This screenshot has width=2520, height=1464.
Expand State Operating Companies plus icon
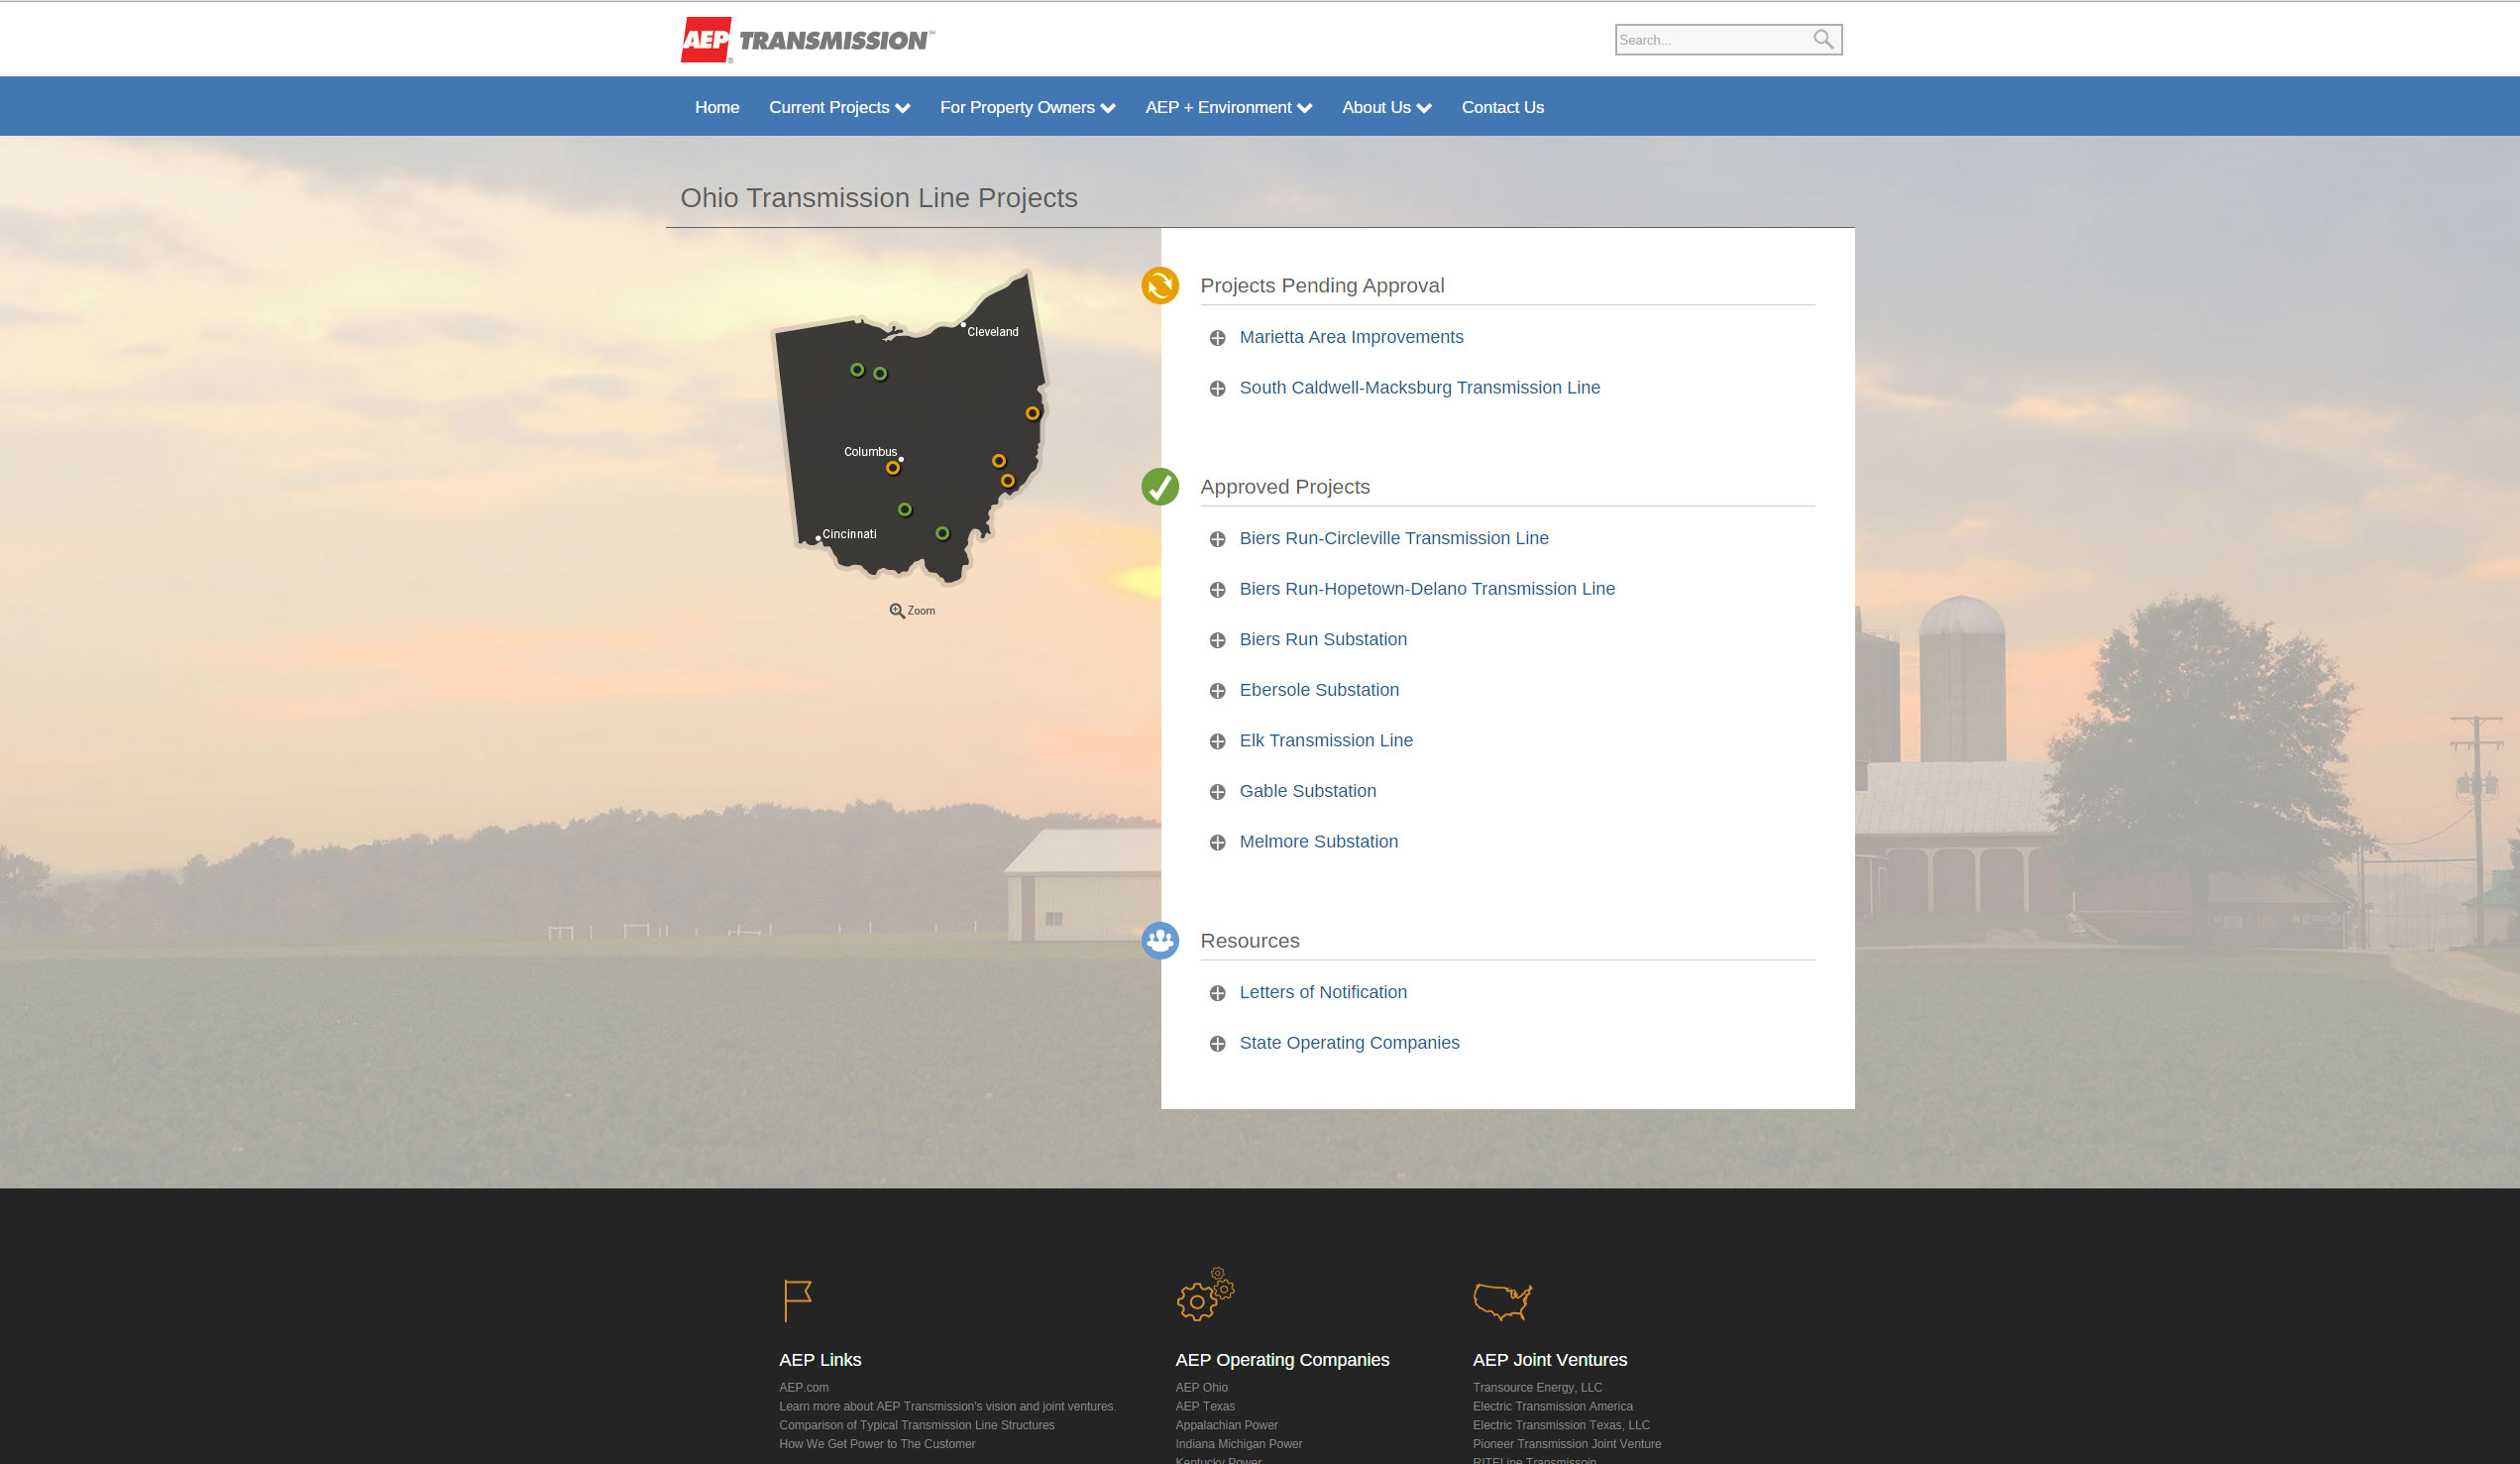(x=1217, y=1043)
